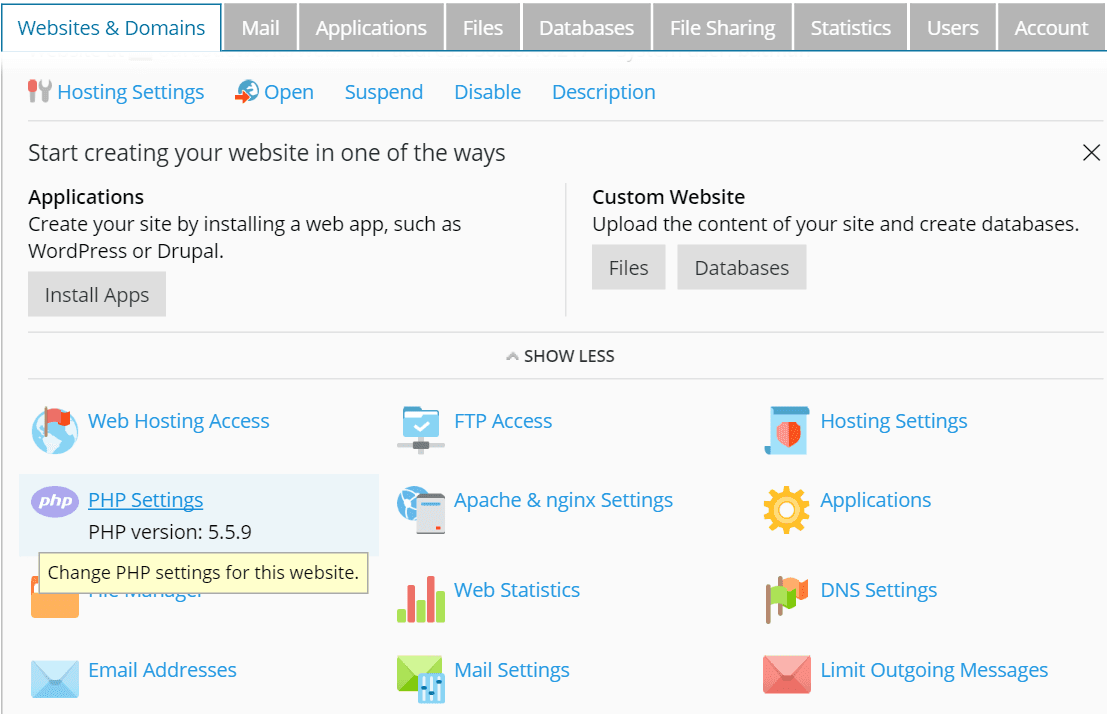Open the PHP Settings link
The width and height of the screenshot is (1107, 714).
pos(145,500)
